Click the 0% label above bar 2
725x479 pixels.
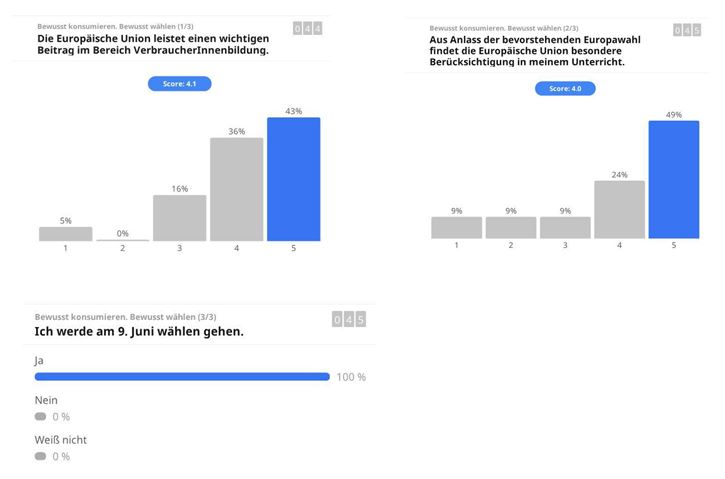point(122,233)
